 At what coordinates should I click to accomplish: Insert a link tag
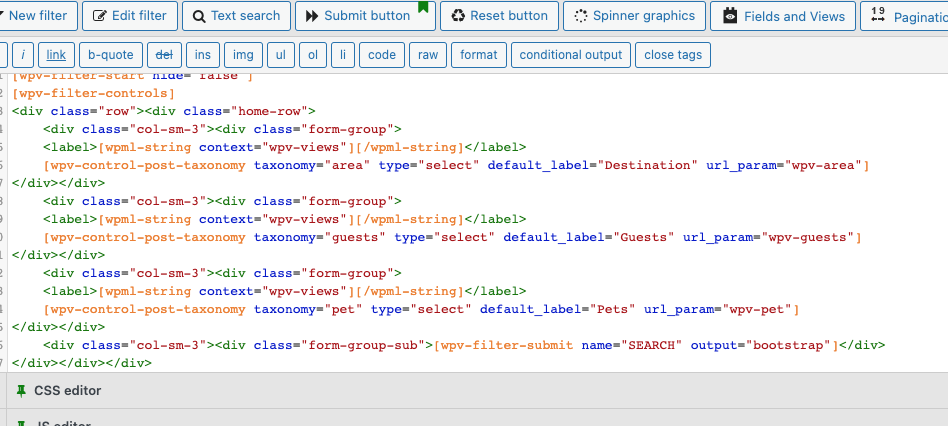(x=56, y=55)
